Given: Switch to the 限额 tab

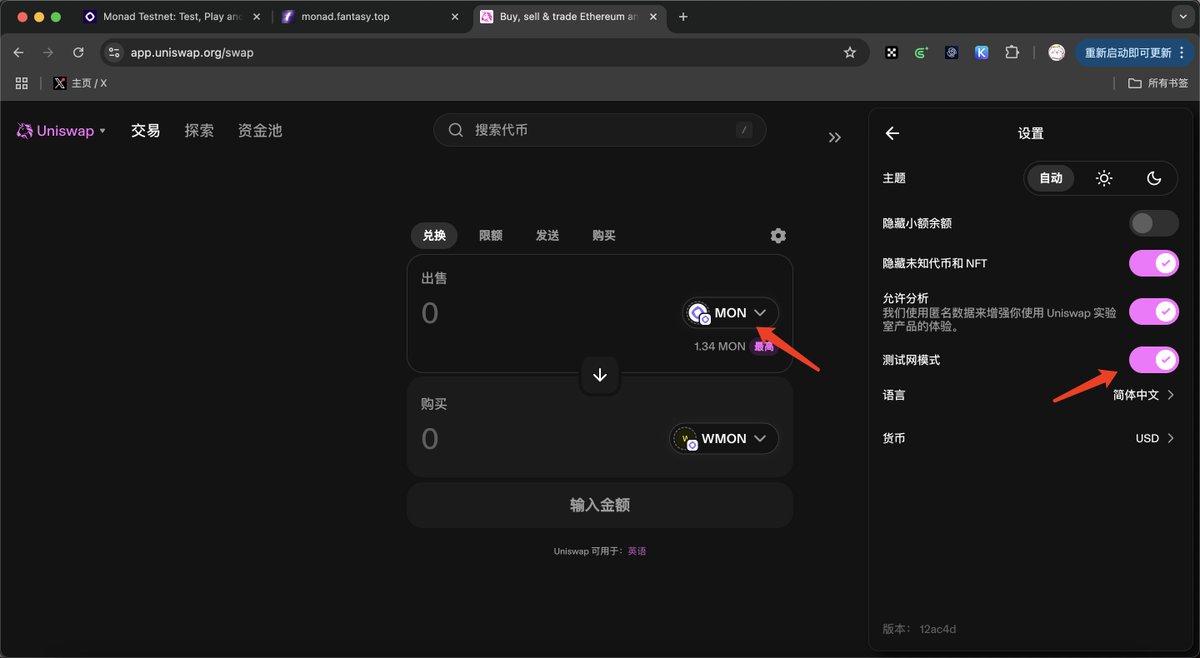Looking at the screenshot, I should coord(490,235).
